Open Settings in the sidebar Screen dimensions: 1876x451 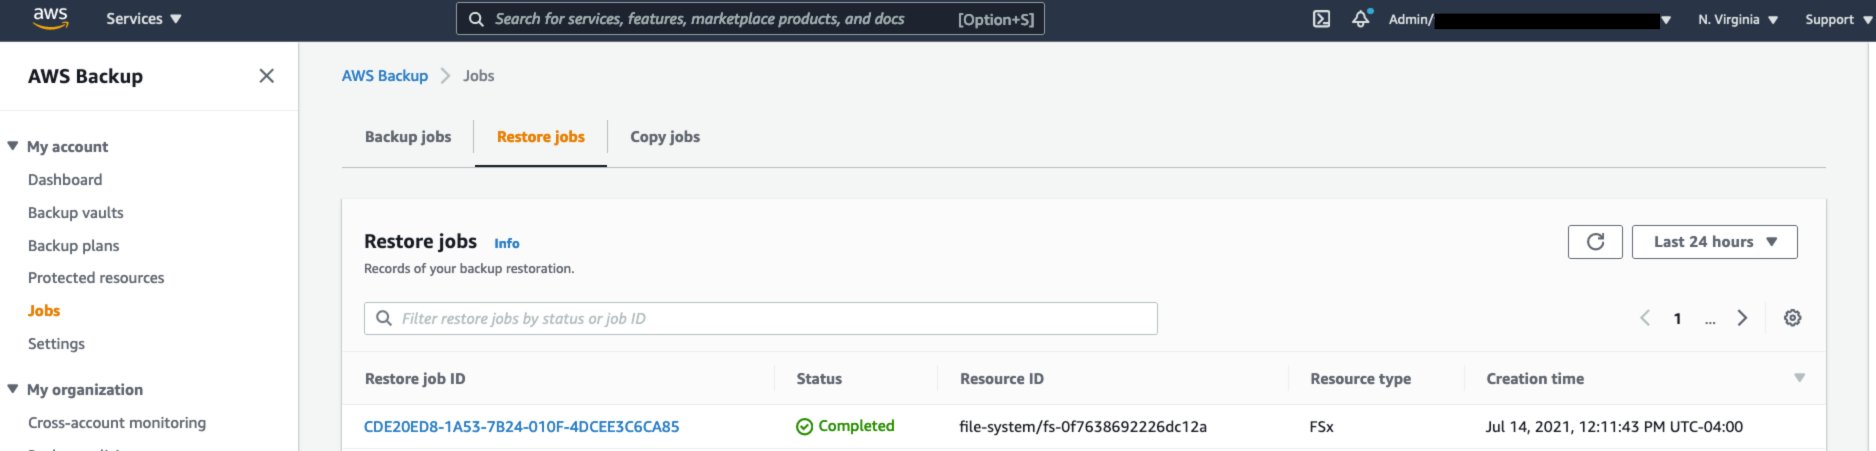56,344
